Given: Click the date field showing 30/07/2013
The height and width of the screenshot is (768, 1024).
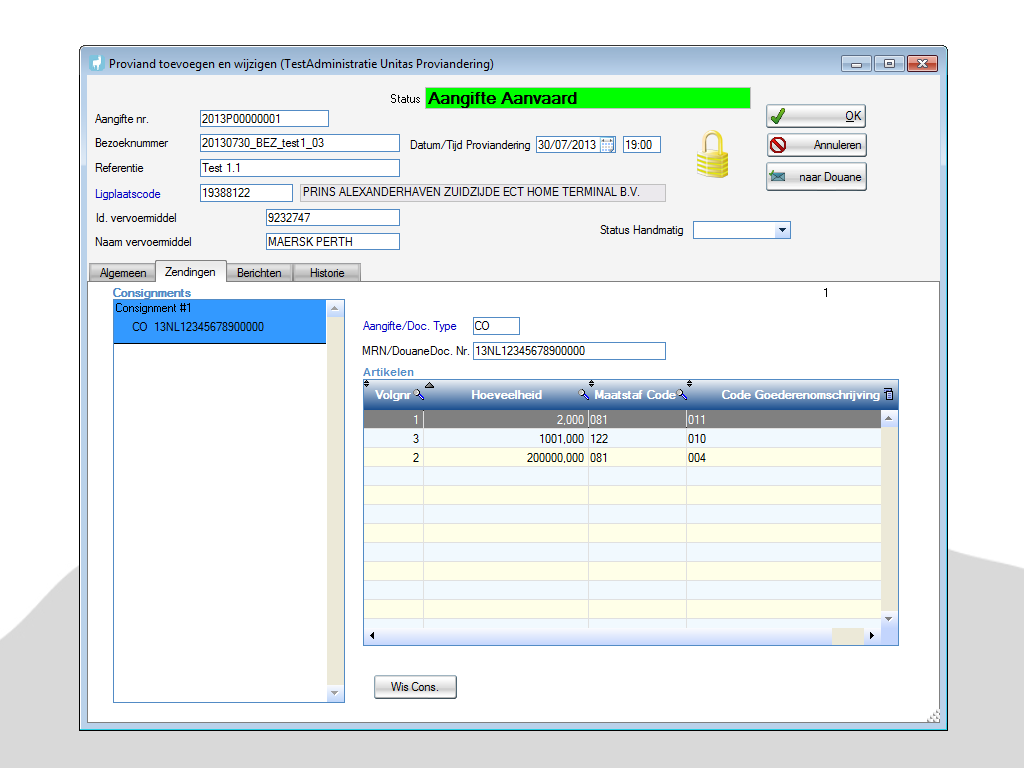Looking at the screenshot, I should click(x=568, y=145).
